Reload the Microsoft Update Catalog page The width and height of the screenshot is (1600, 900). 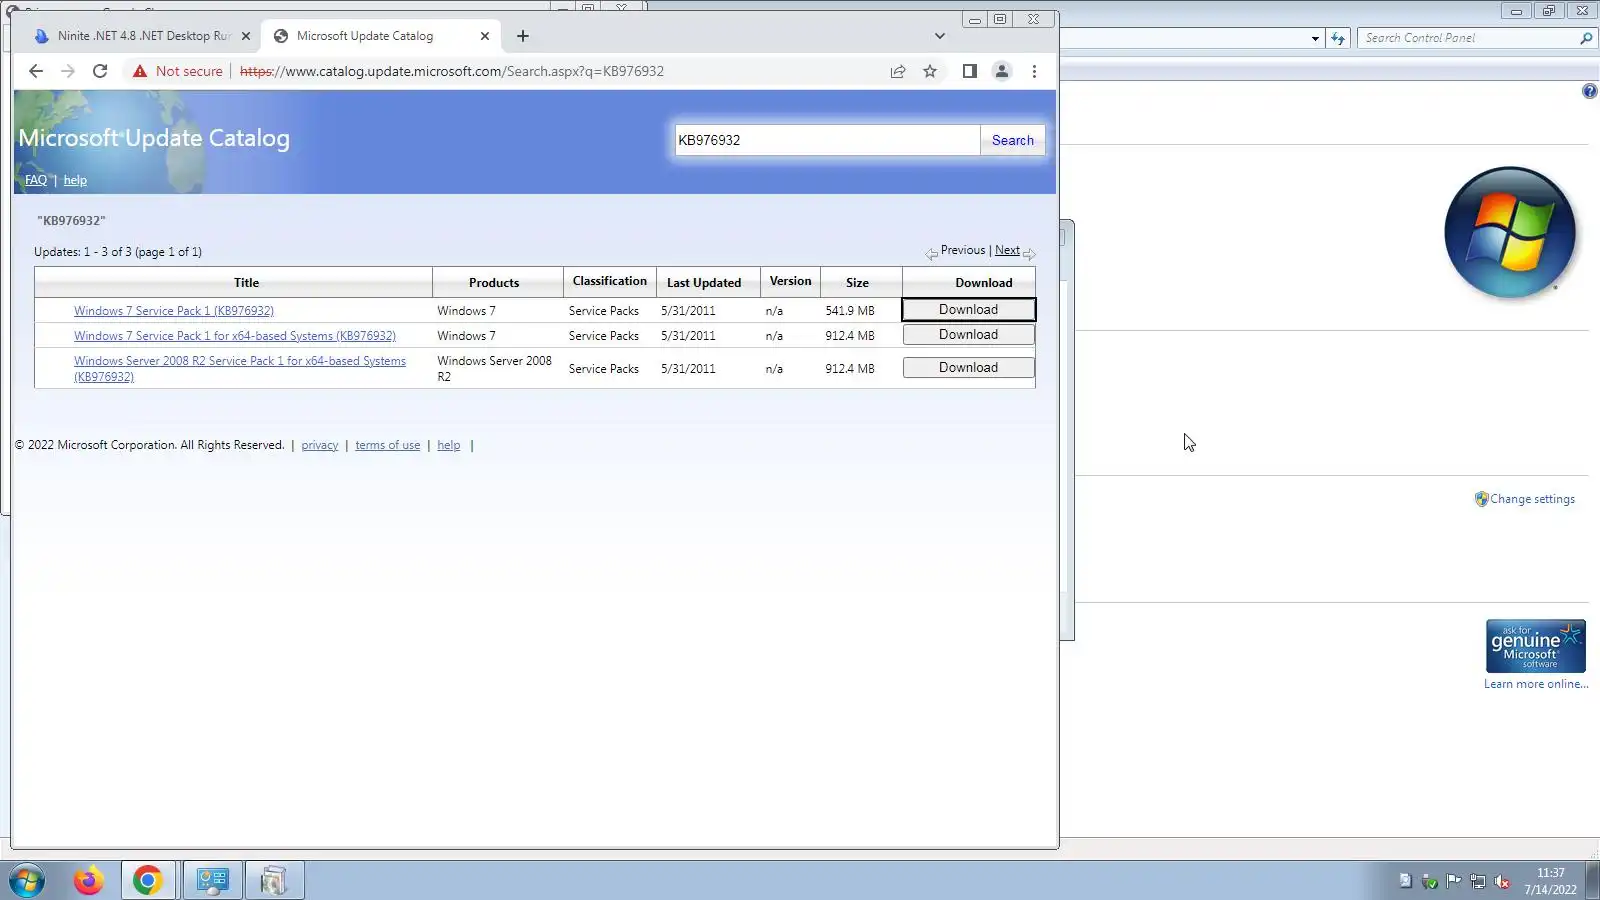click(100, 71)
